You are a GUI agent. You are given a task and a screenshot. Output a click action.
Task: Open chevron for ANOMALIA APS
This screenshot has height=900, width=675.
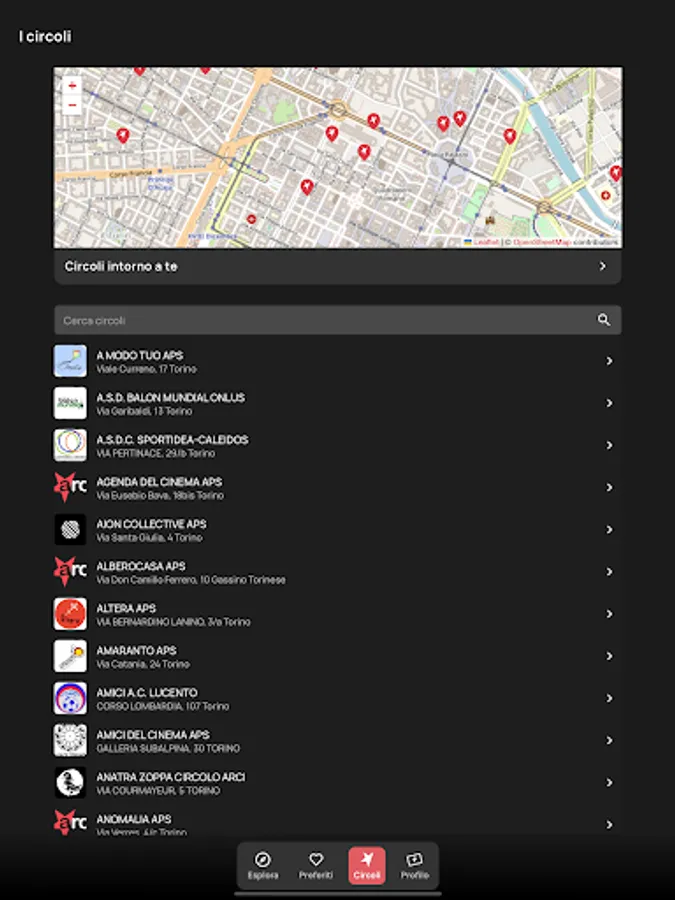609,825
